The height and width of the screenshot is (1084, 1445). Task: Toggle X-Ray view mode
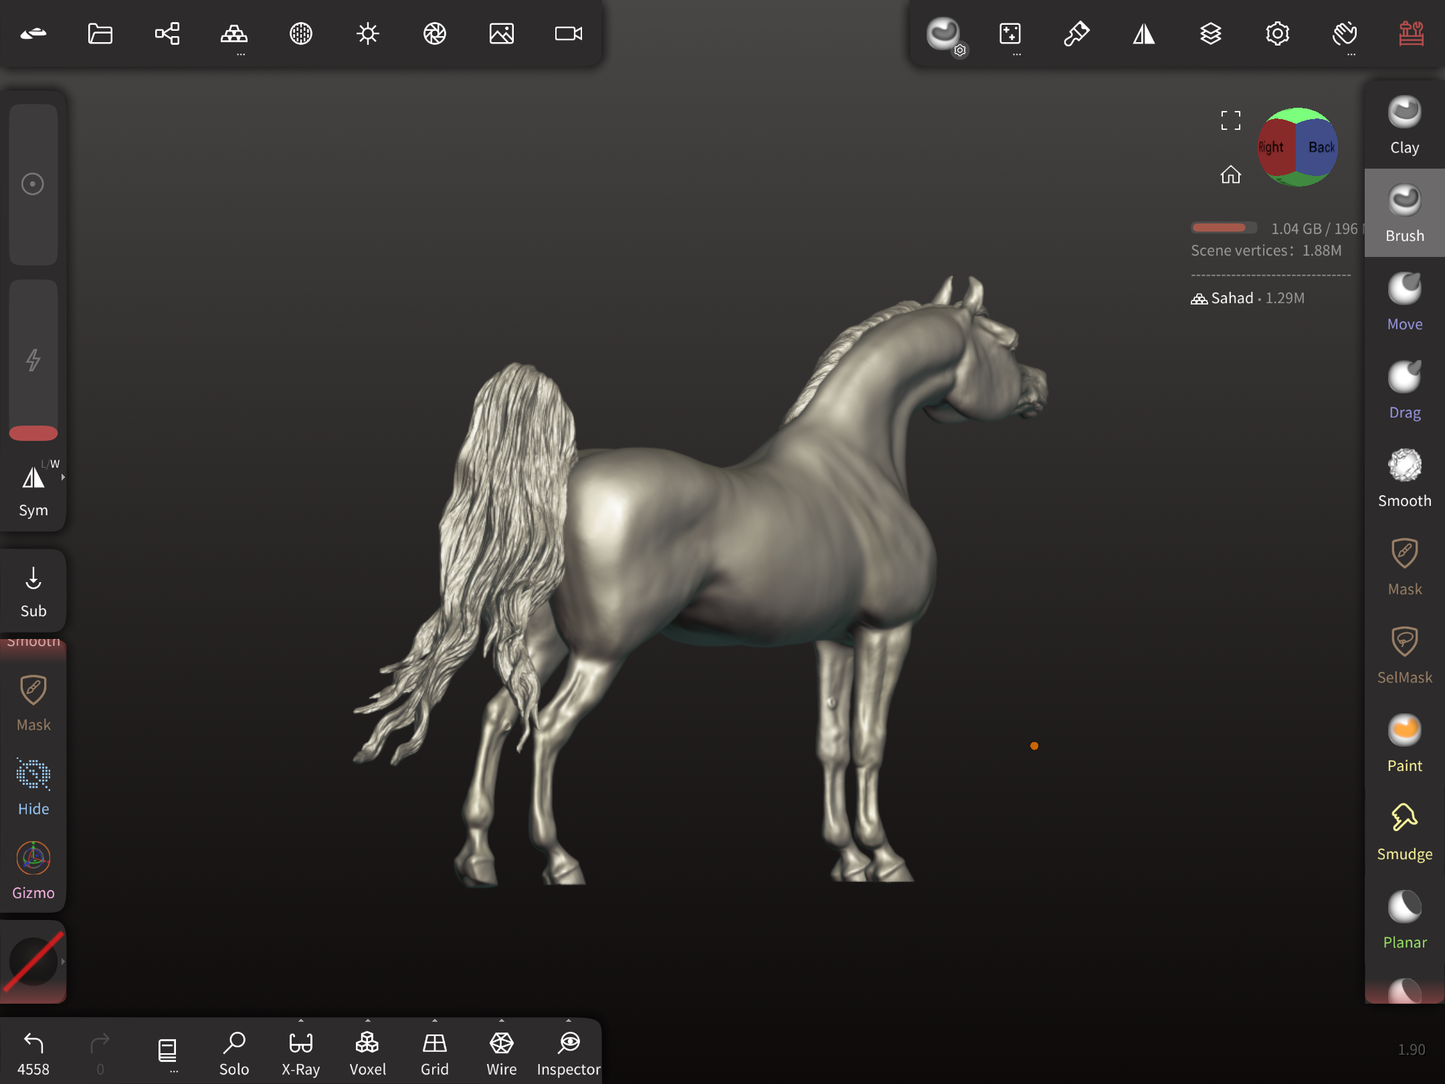click(300, 1053)
